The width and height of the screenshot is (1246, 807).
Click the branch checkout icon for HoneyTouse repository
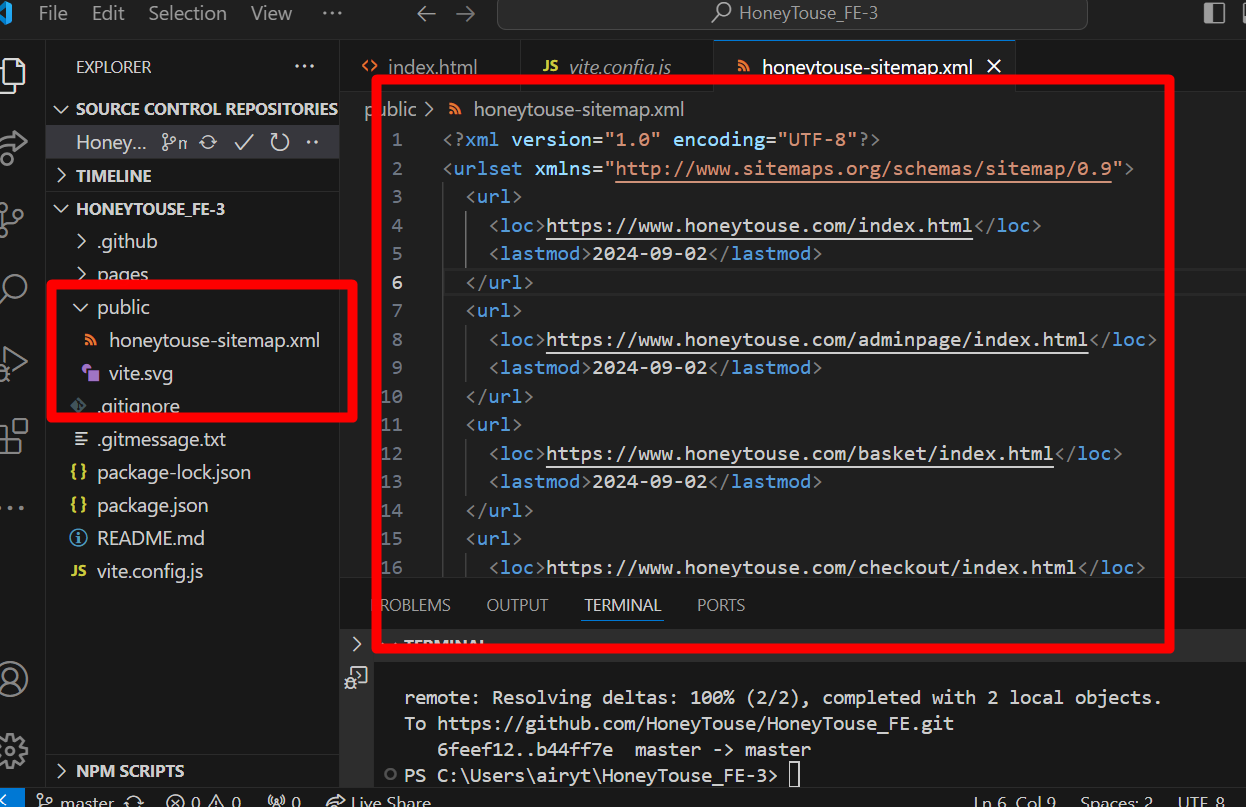tap(174, 142)
